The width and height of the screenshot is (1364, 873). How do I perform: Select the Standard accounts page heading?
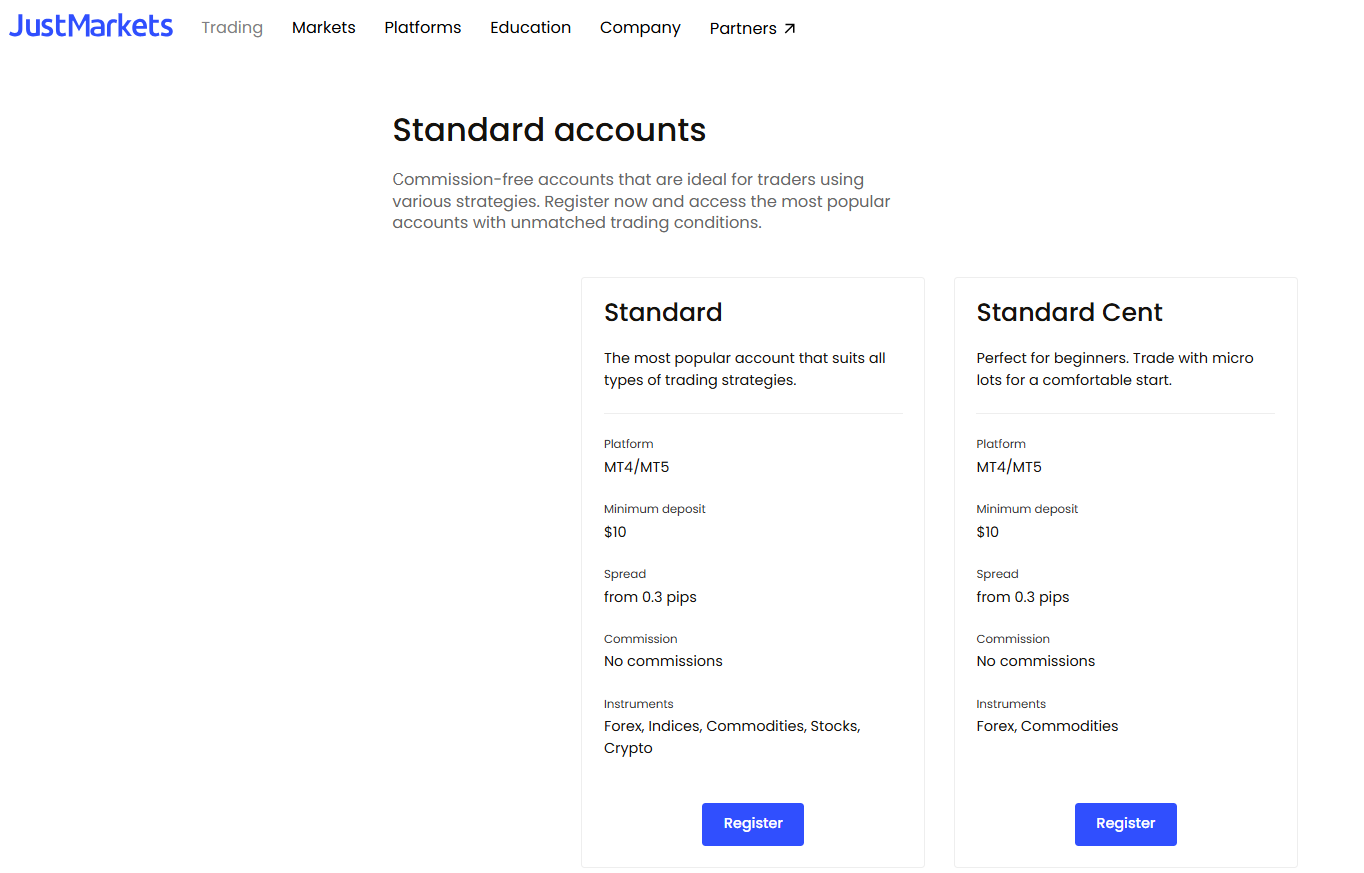[549, 130]
